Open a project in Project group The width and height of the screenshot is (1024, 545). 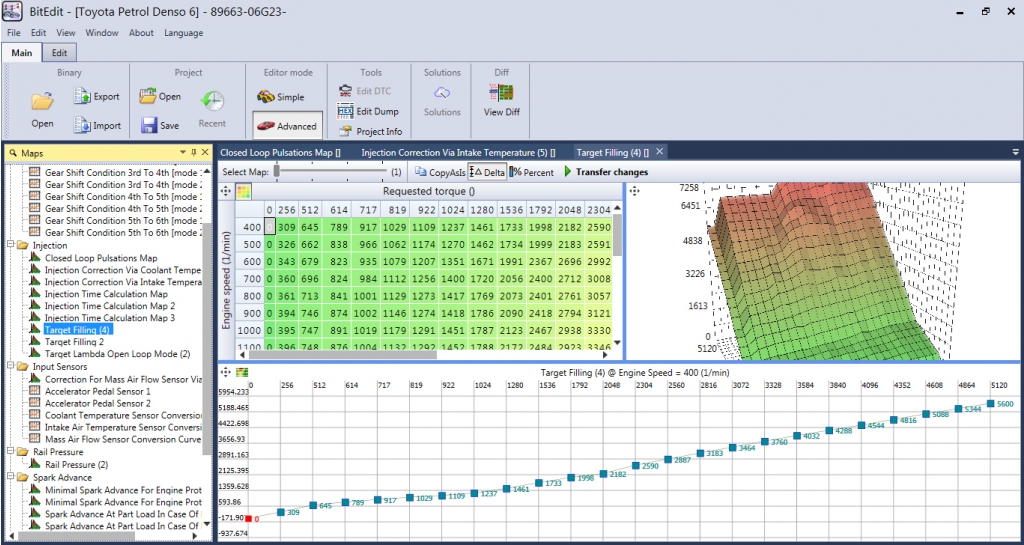tap(160, 97)
